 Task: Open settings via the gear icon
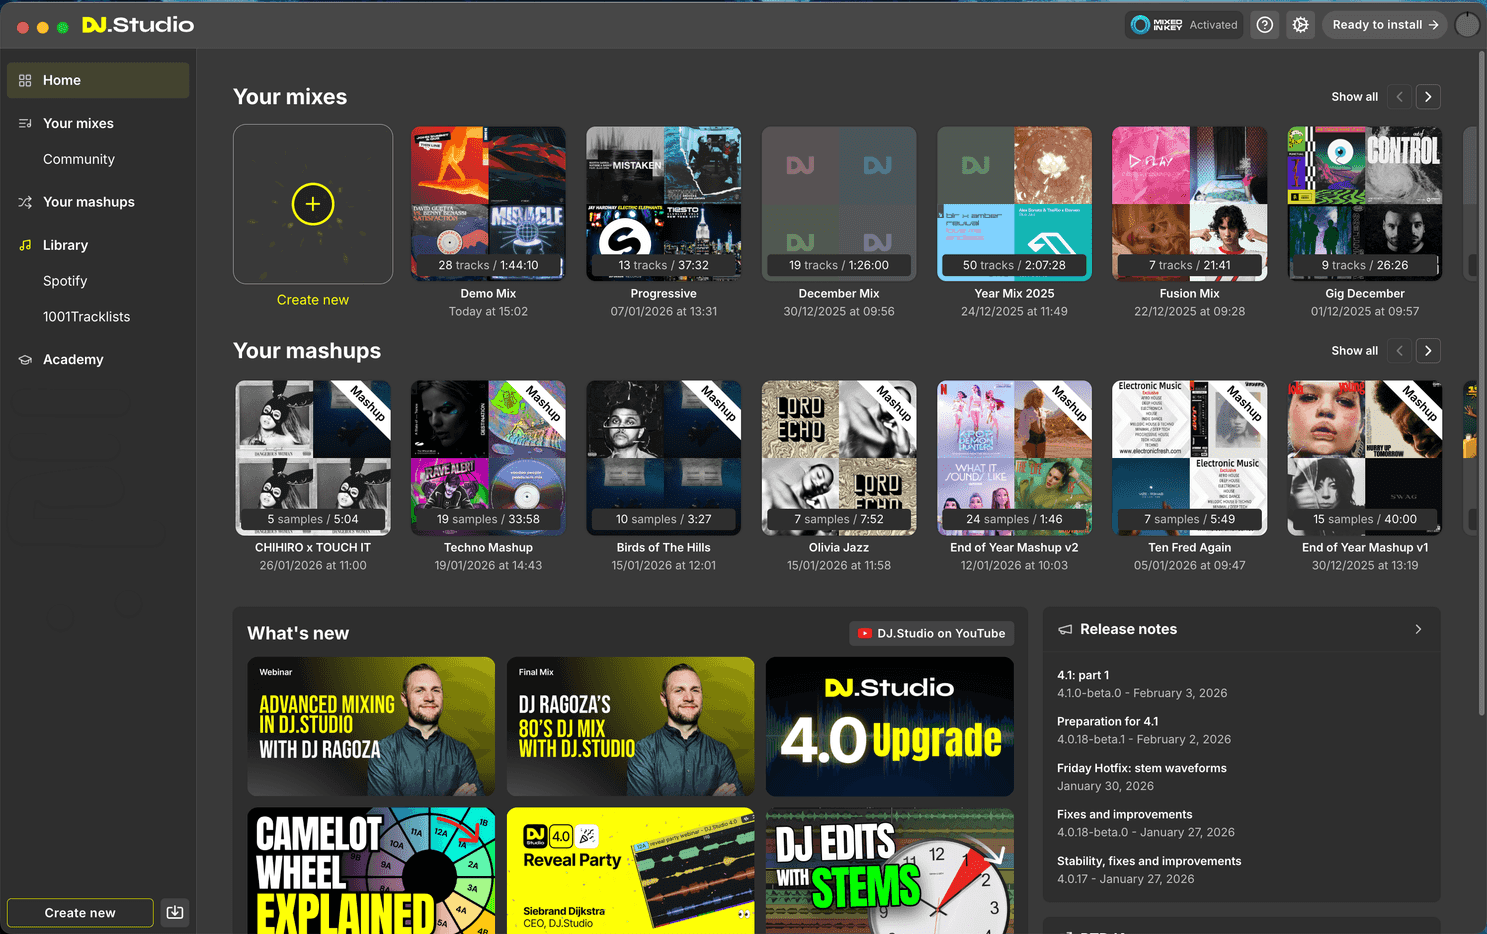click(x=1300, y=25)
